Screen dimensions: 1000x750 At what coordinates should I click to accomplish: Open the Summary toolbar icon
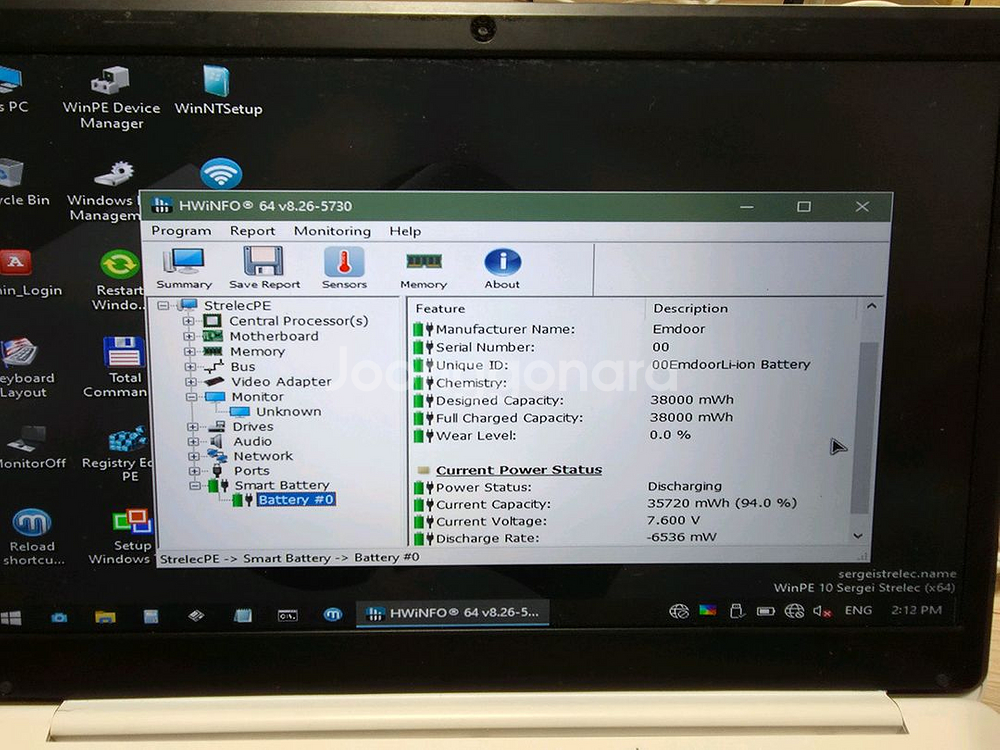pos(184,267)
